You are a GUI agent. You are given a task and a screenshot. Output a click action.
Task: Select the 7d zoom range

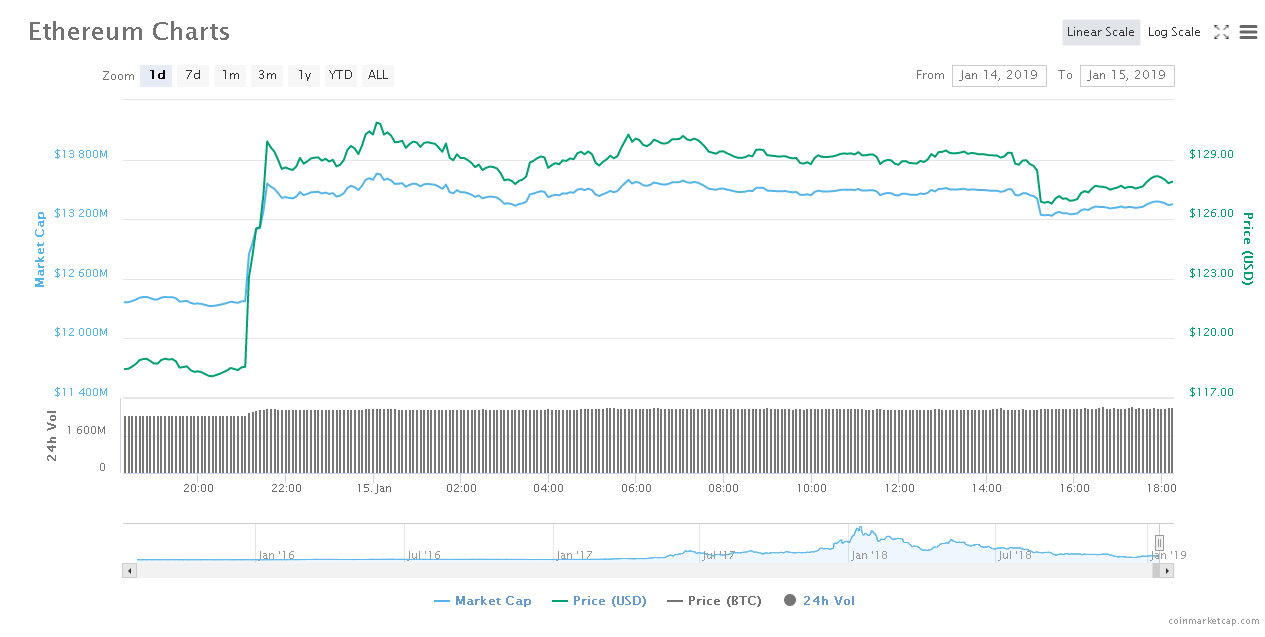click(193, 75)
